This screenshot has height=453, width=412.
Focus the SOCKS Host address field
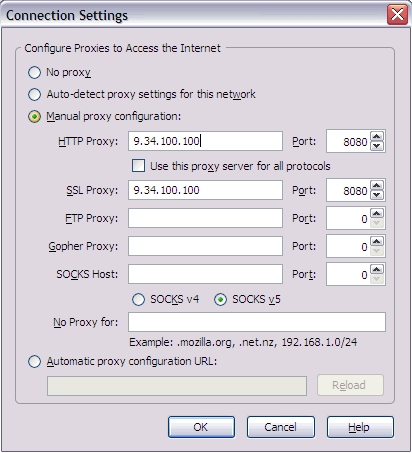pyautogui.click(x=205, y=274)
